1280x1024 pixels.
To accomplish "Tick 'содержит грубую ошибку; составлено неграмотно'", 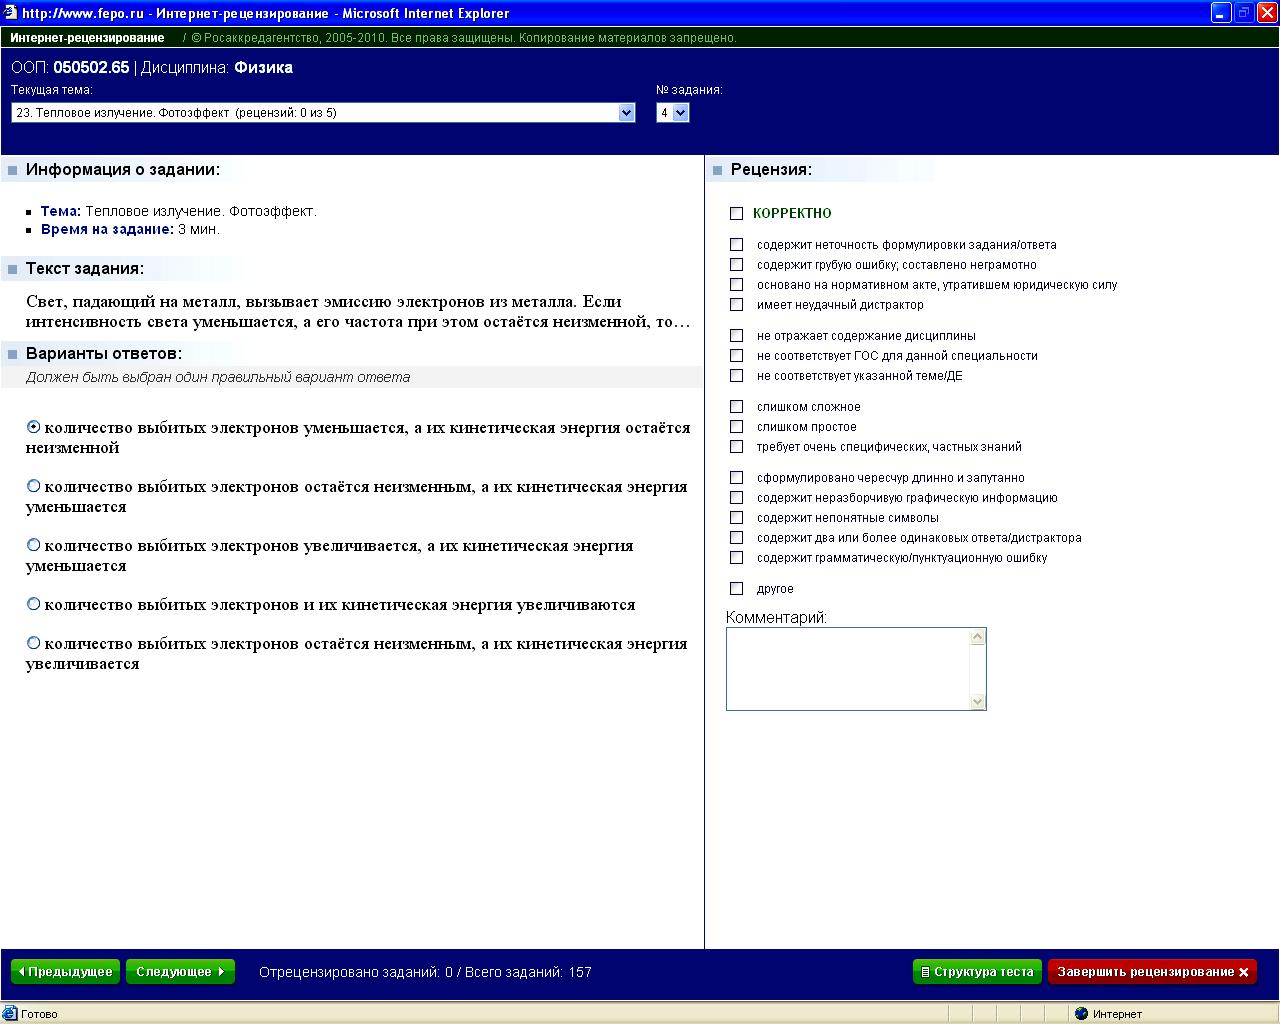I will pyautogui.click(x=737, y=264).
